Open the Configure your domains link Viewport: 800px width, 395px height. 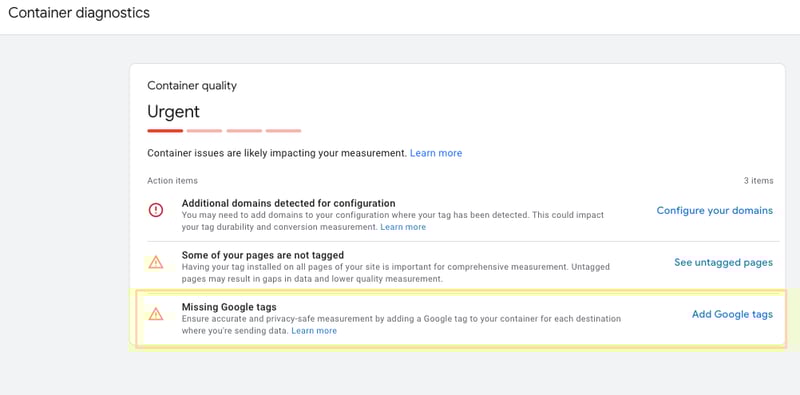click(x=714, y=210)
